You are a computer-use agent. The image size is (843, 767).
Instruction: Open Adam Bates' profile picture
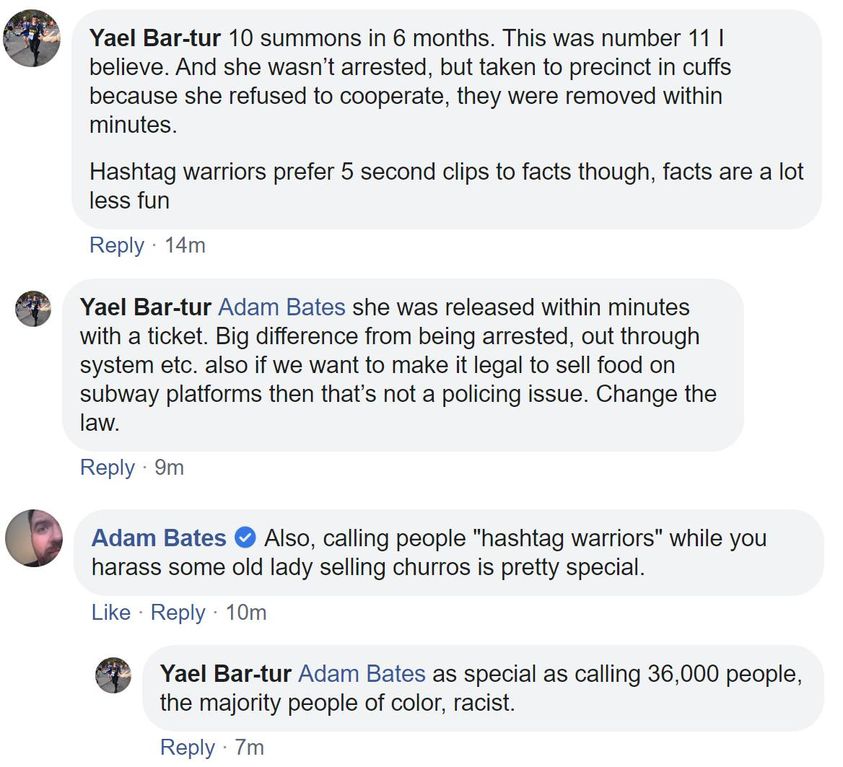click(34, 538)
